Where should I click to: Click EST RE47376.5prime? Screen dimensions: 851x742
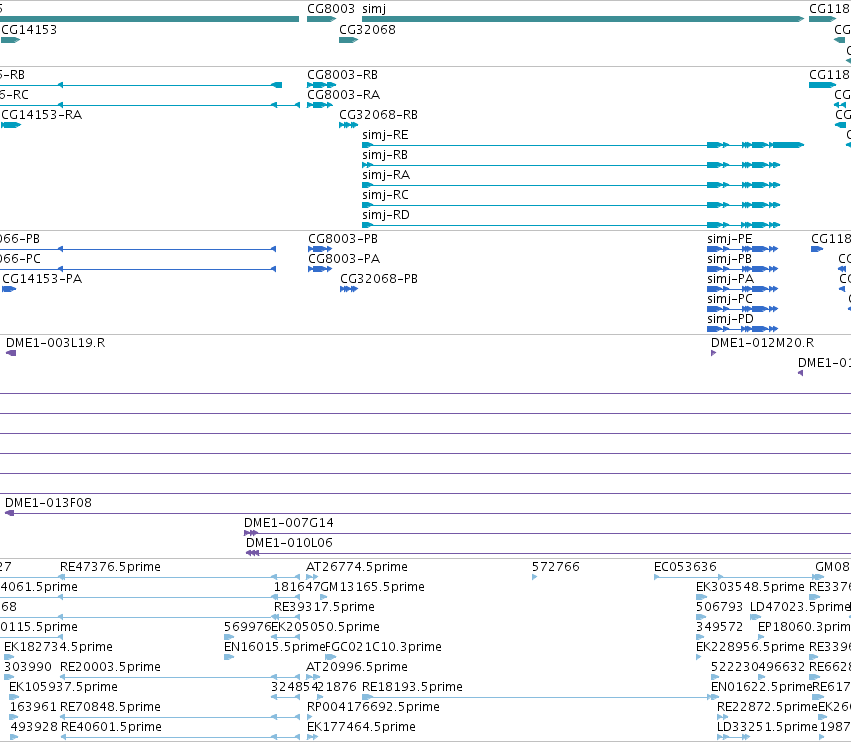(x=110, y=567)
